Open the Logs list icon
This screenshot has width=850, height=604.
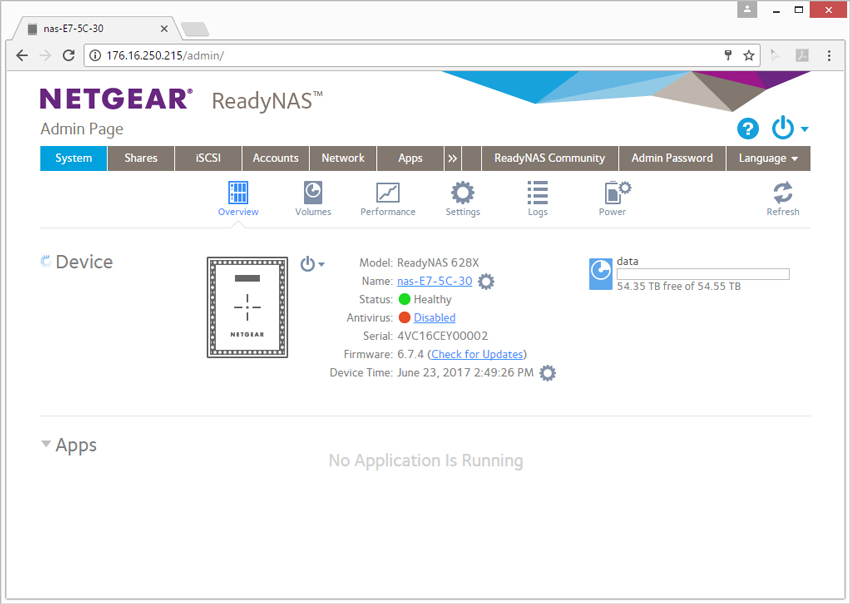coord(537,192)
